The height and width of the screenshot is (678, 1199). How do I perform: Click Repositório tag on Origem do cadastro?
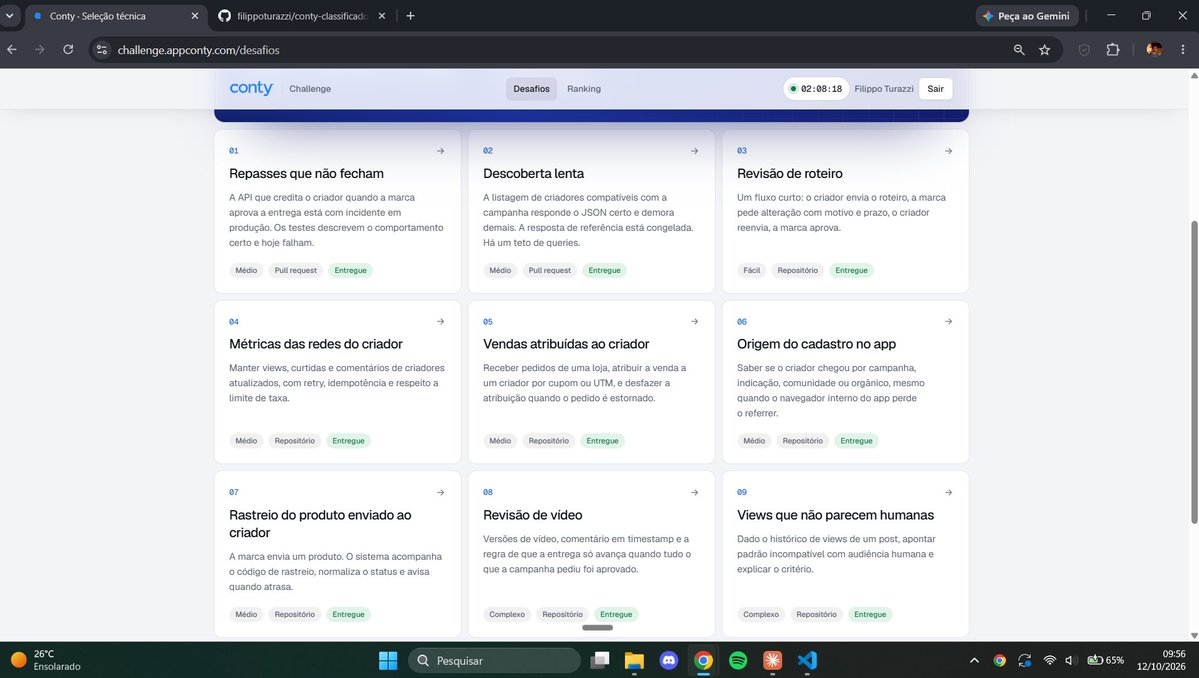point(802,440)
